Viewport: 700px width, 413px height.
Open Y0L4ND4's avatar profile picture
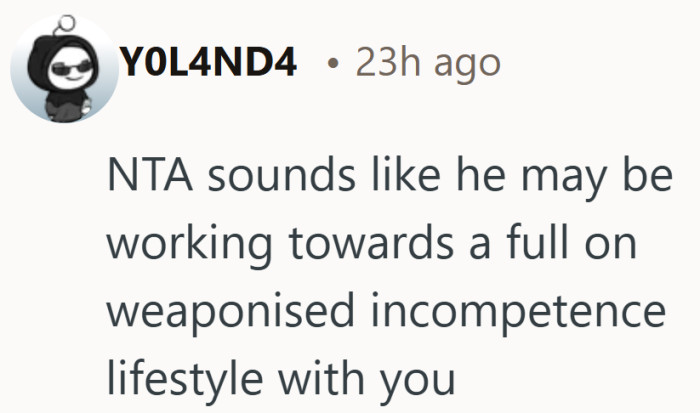pyautogui.click(x=64, y=70)
